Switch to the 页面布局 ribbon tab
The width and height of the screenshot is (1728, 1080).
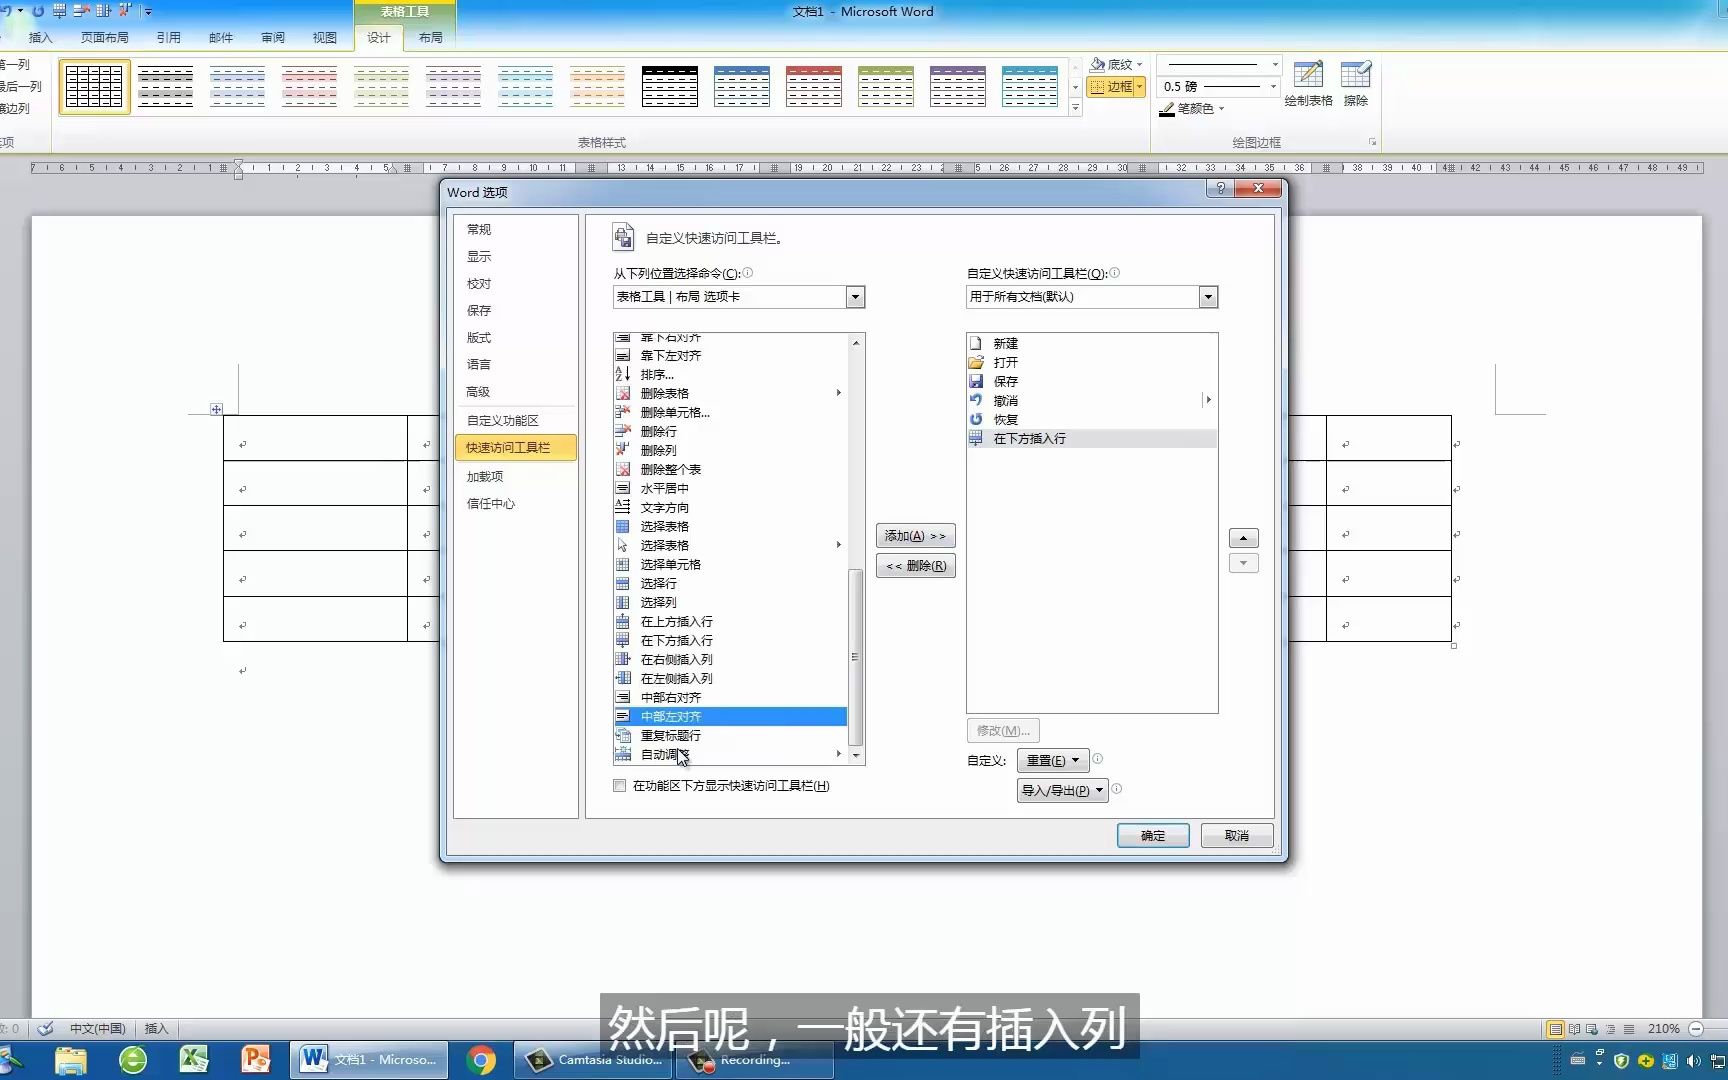point(105,37)
